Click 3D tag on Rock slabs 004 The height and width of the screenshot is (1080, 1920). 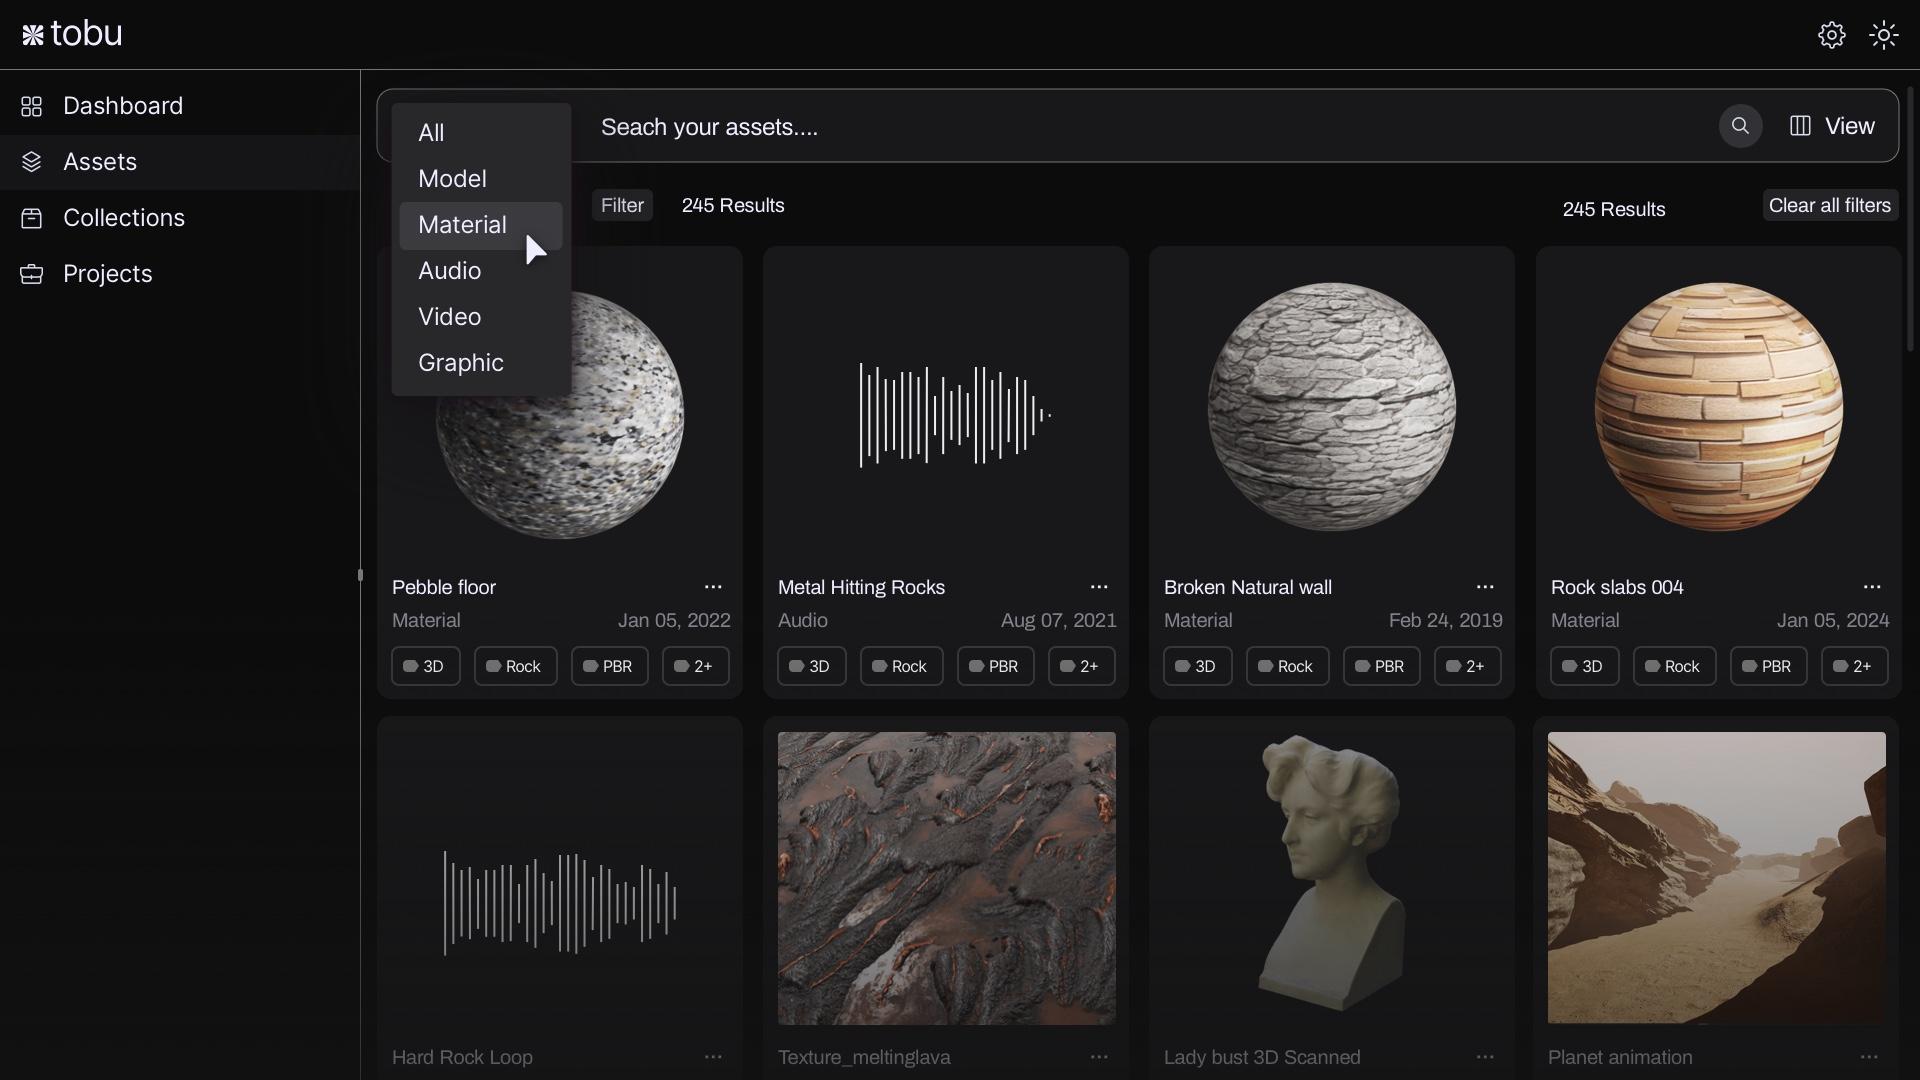click(1584, 666)
